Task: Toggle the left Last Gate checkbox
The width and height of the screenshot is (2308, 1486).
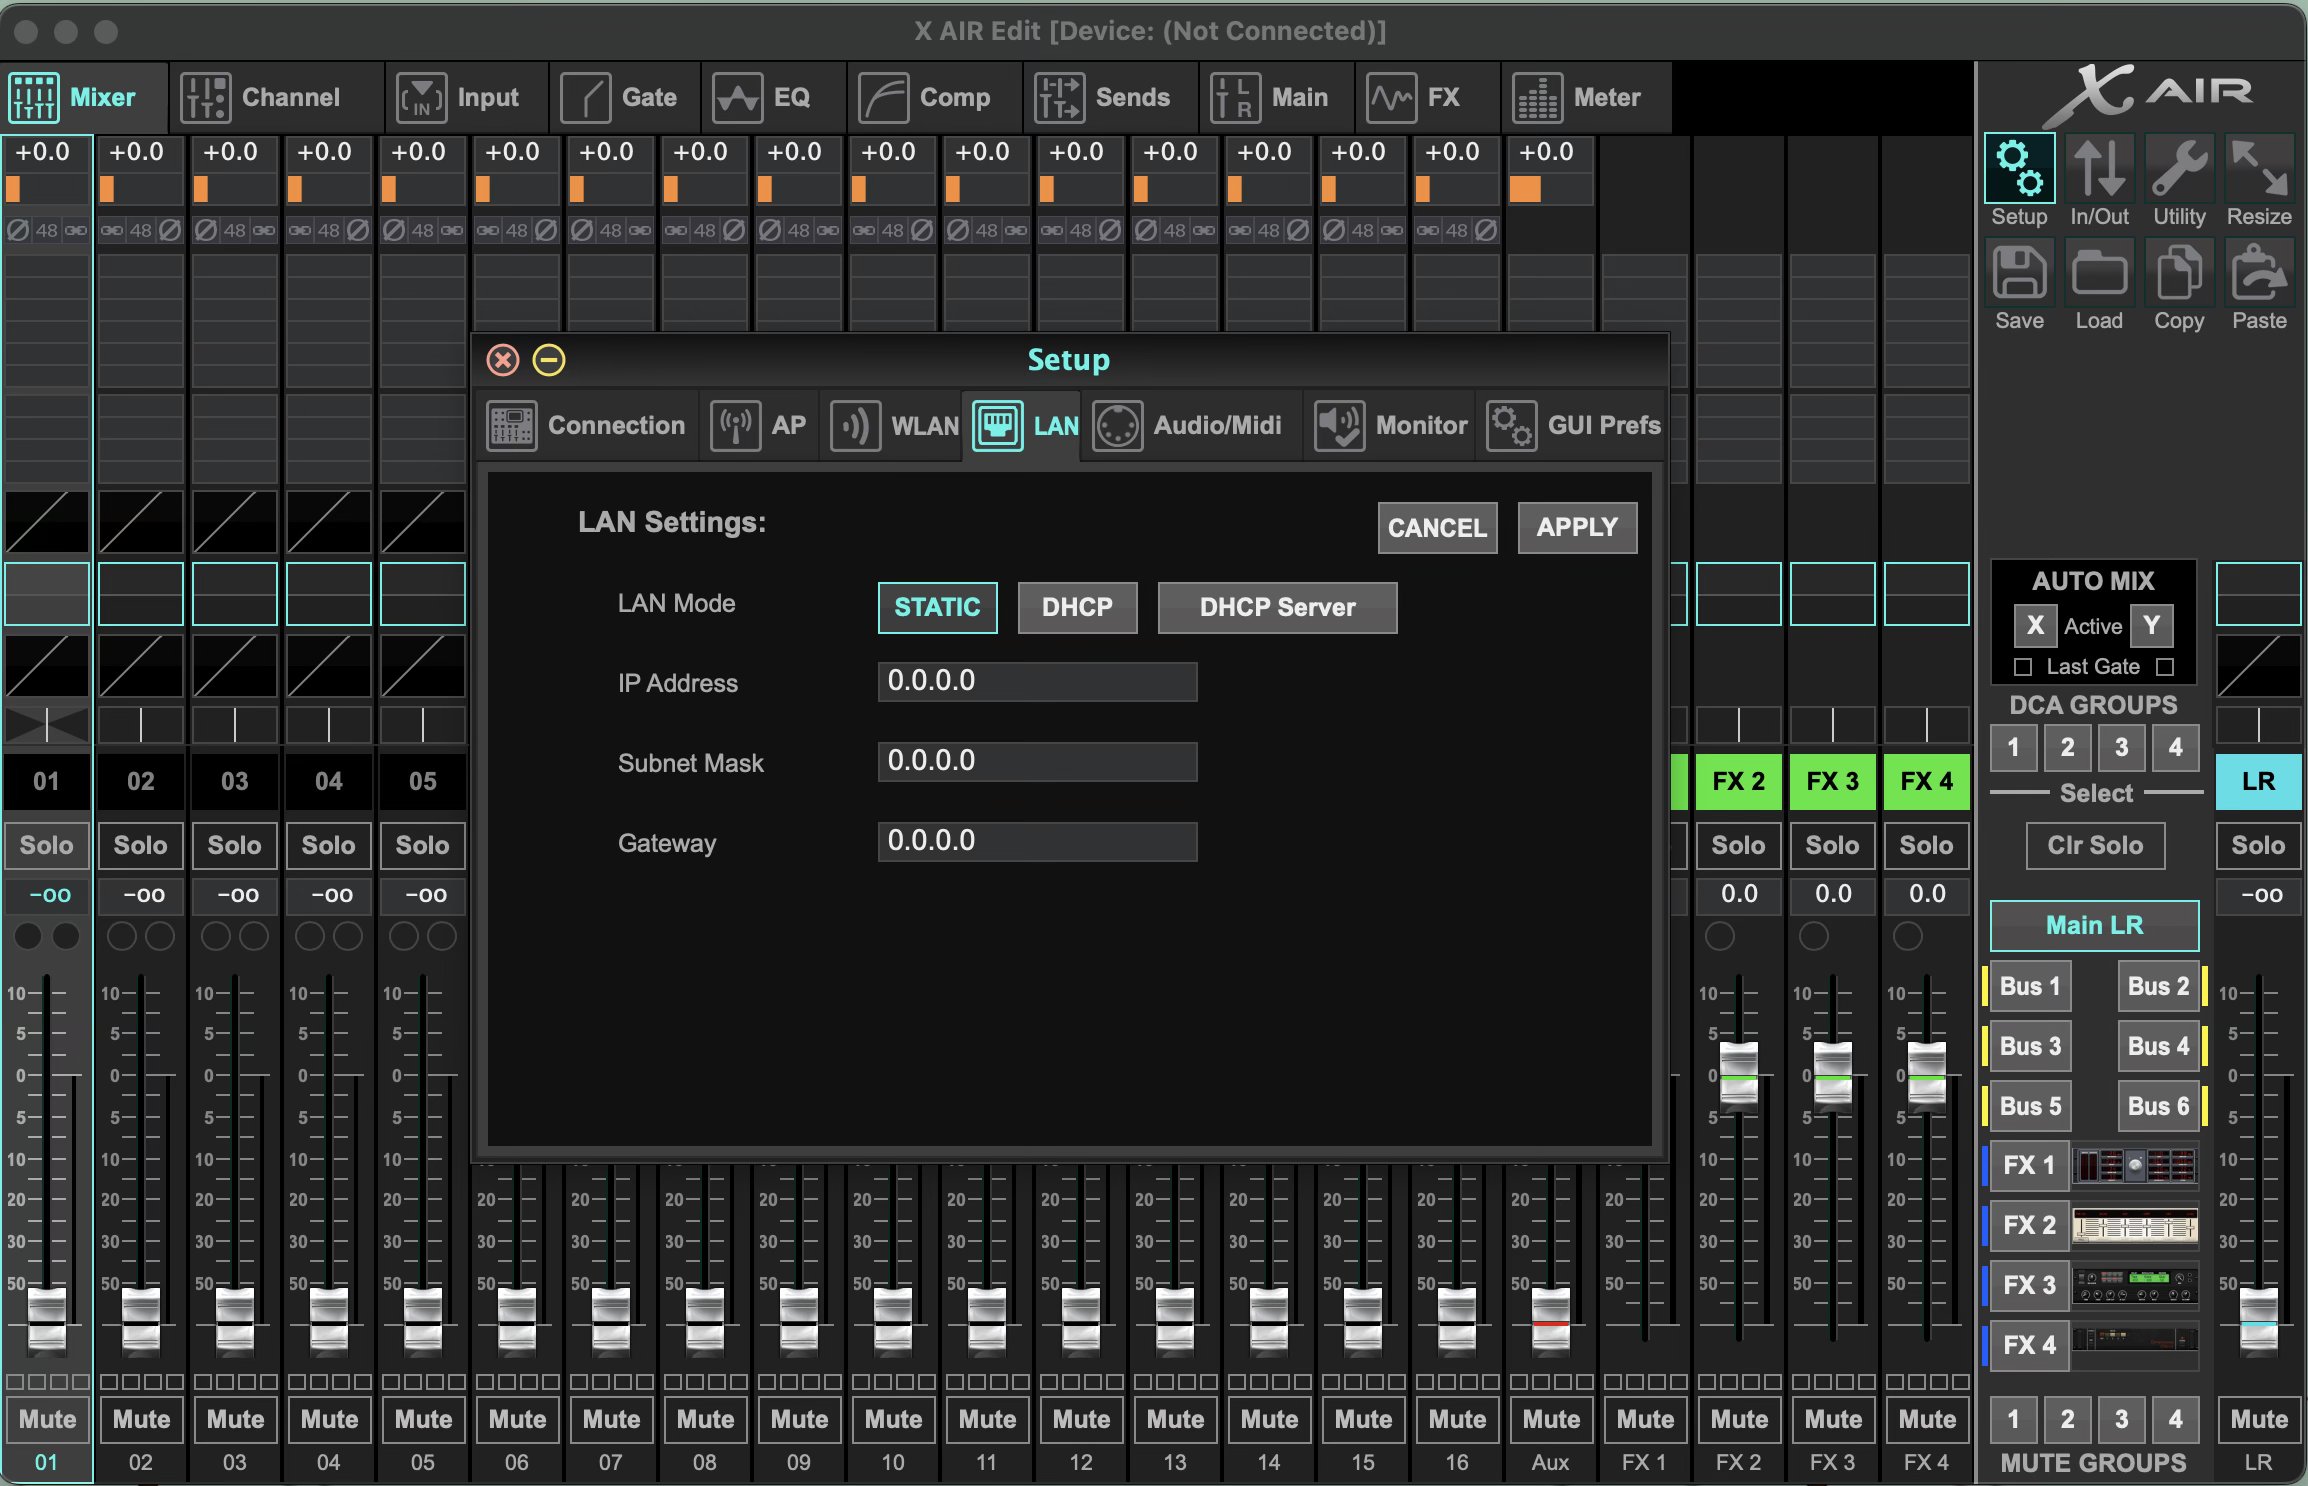Action: pos(2023,667)
